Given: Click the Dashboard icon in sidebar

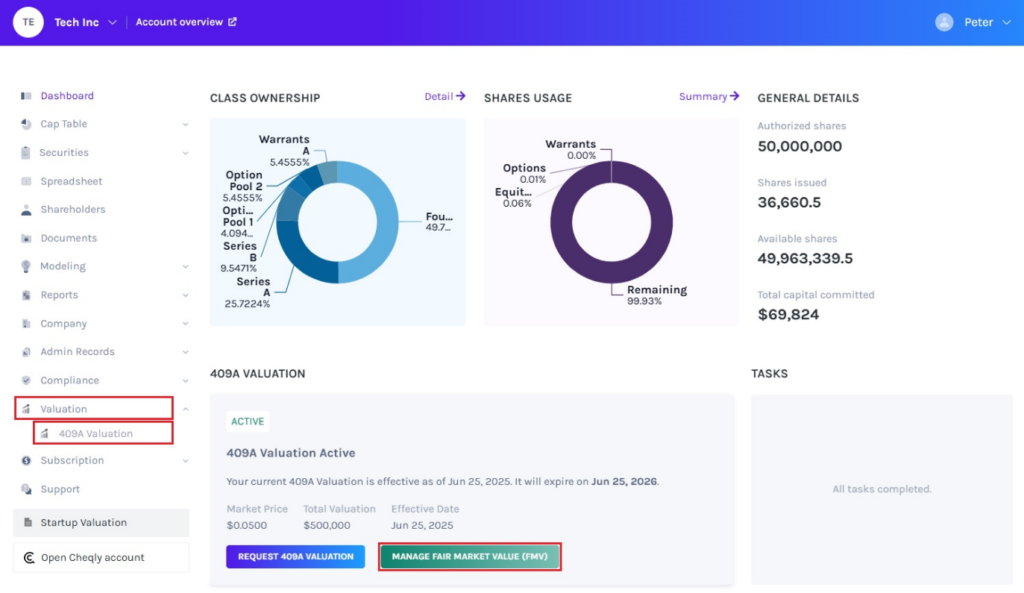Looking at the screenshot, I should pyautogui.click(x=26, y=96).
